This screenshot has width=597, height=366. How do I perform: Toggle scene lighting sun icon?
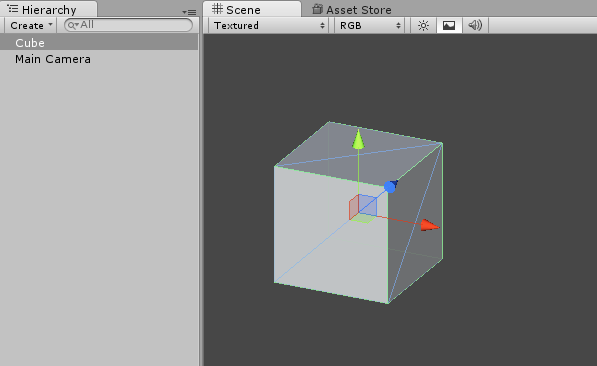(x=423, y=26)
